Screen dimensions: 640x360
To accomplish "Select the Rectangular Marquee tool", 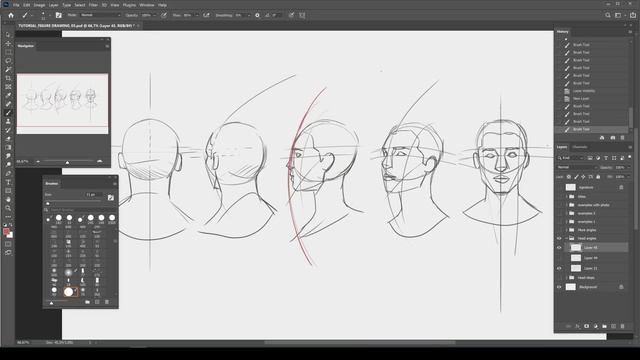I will [x=8, y=52].
